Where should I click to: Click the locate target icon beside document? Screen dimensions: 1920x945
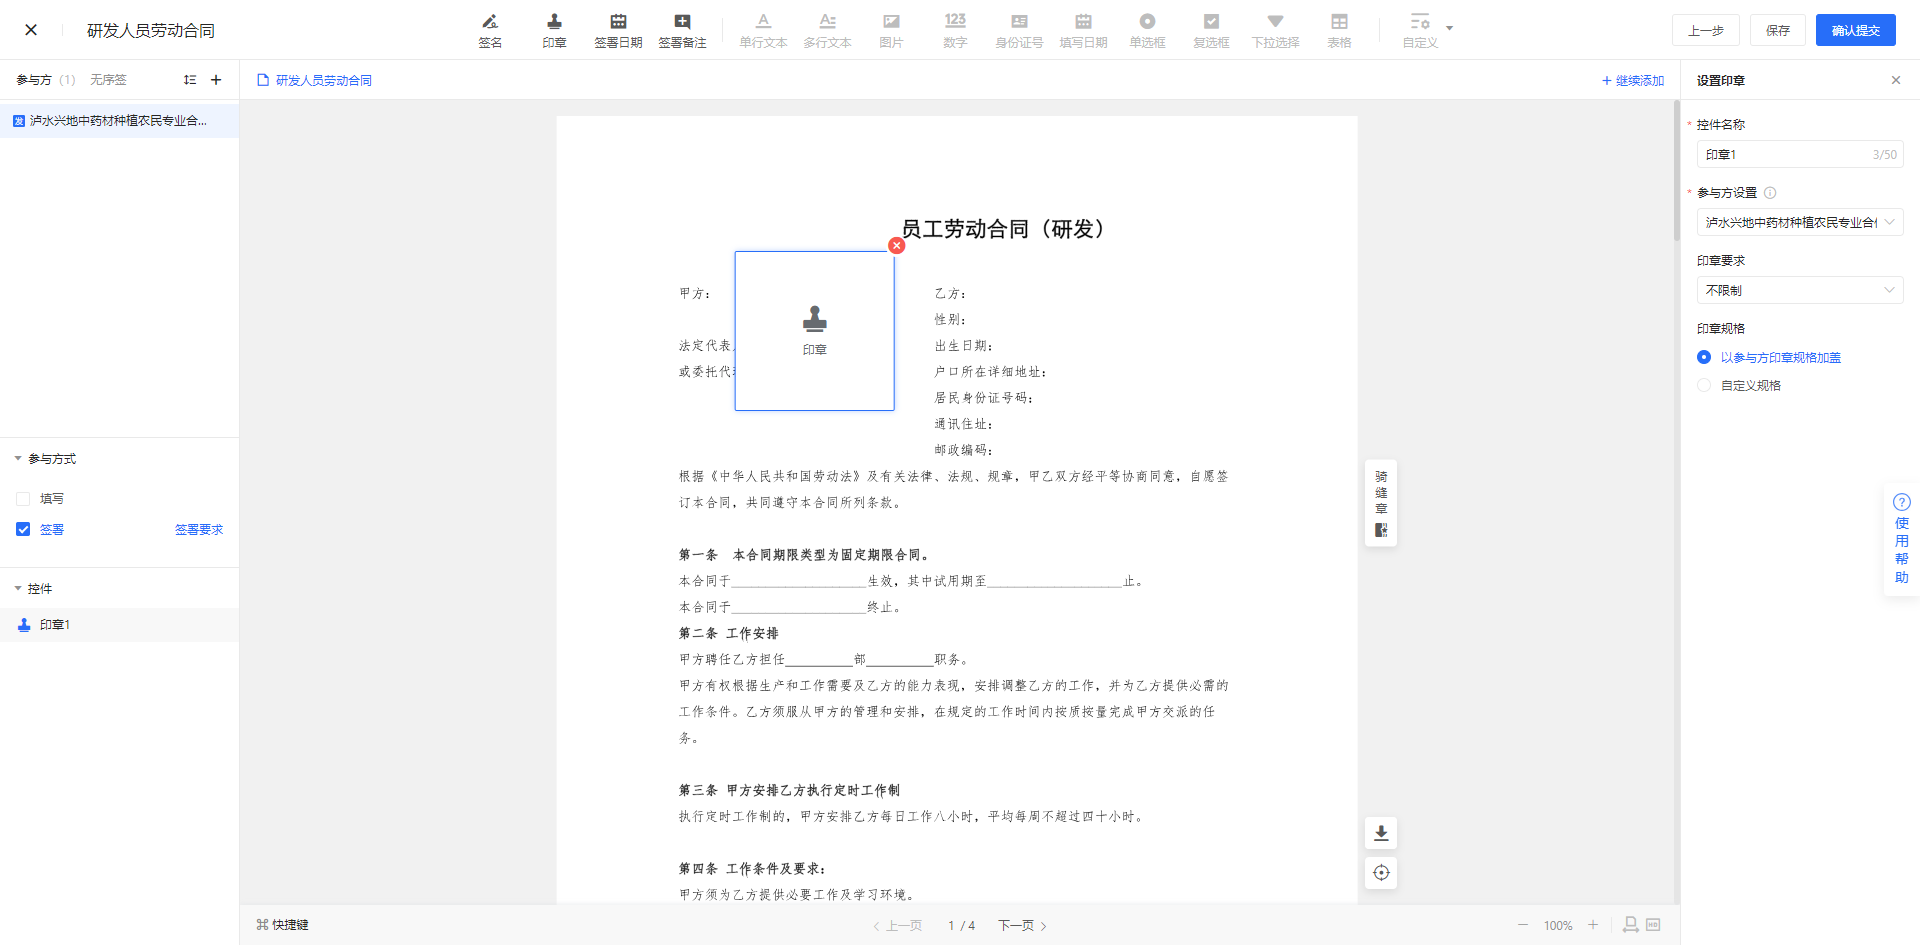point(1381,873)
